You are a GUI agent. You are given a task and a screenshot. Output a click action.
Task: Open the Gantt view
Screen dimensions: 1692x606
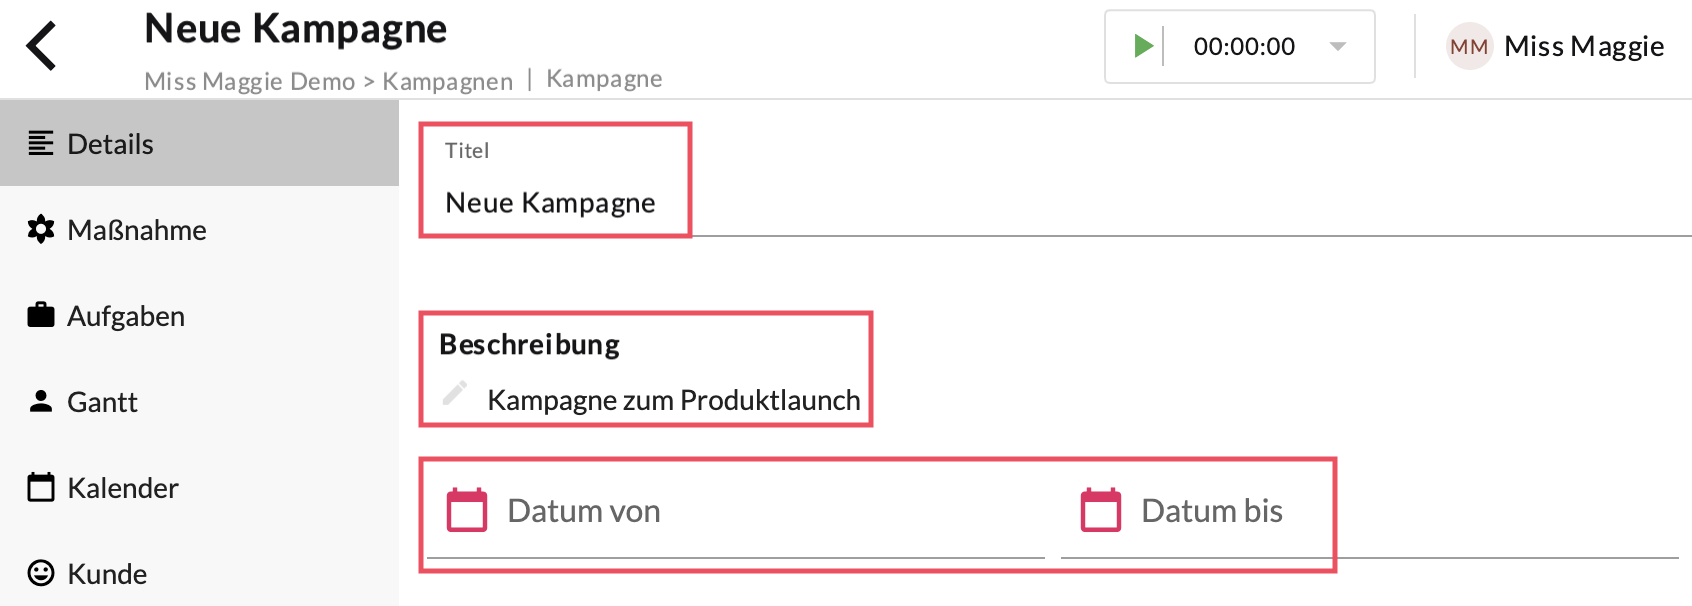point(102,402)
